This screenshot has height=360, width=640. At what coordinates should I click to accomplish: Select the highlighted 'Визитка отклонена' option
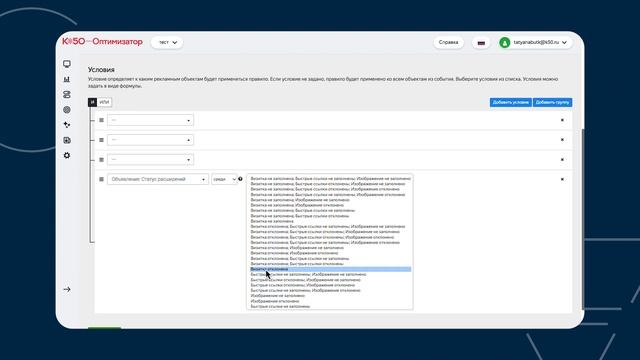[x=331, y=269]
